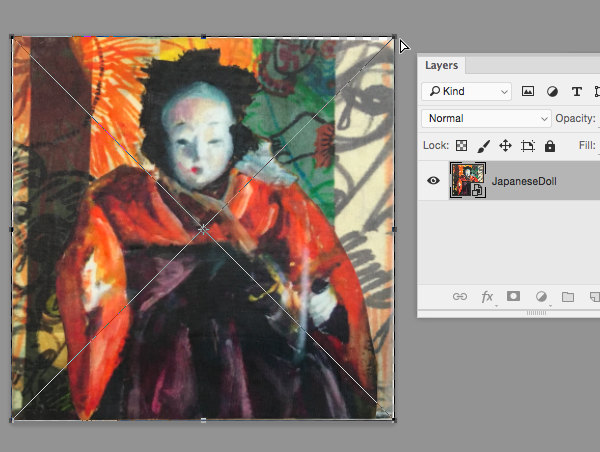The image size is (600, 452).
Task: Filter layers by adjustment layer icon
Action: click(552, 91)
